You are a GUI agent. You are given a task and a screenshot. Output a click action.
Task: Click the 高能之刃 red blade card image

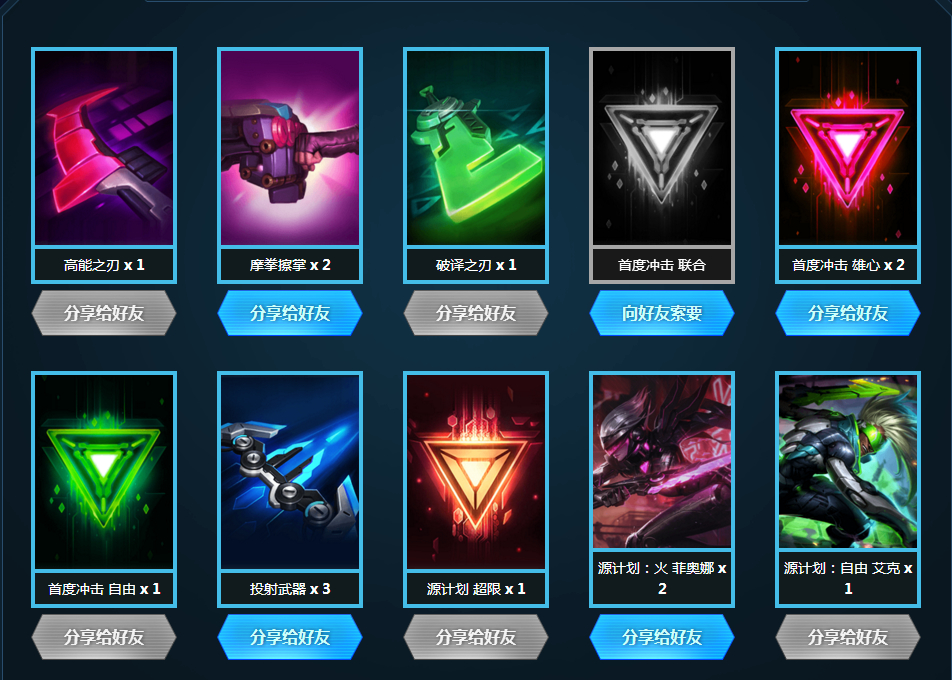click(104, 148)
